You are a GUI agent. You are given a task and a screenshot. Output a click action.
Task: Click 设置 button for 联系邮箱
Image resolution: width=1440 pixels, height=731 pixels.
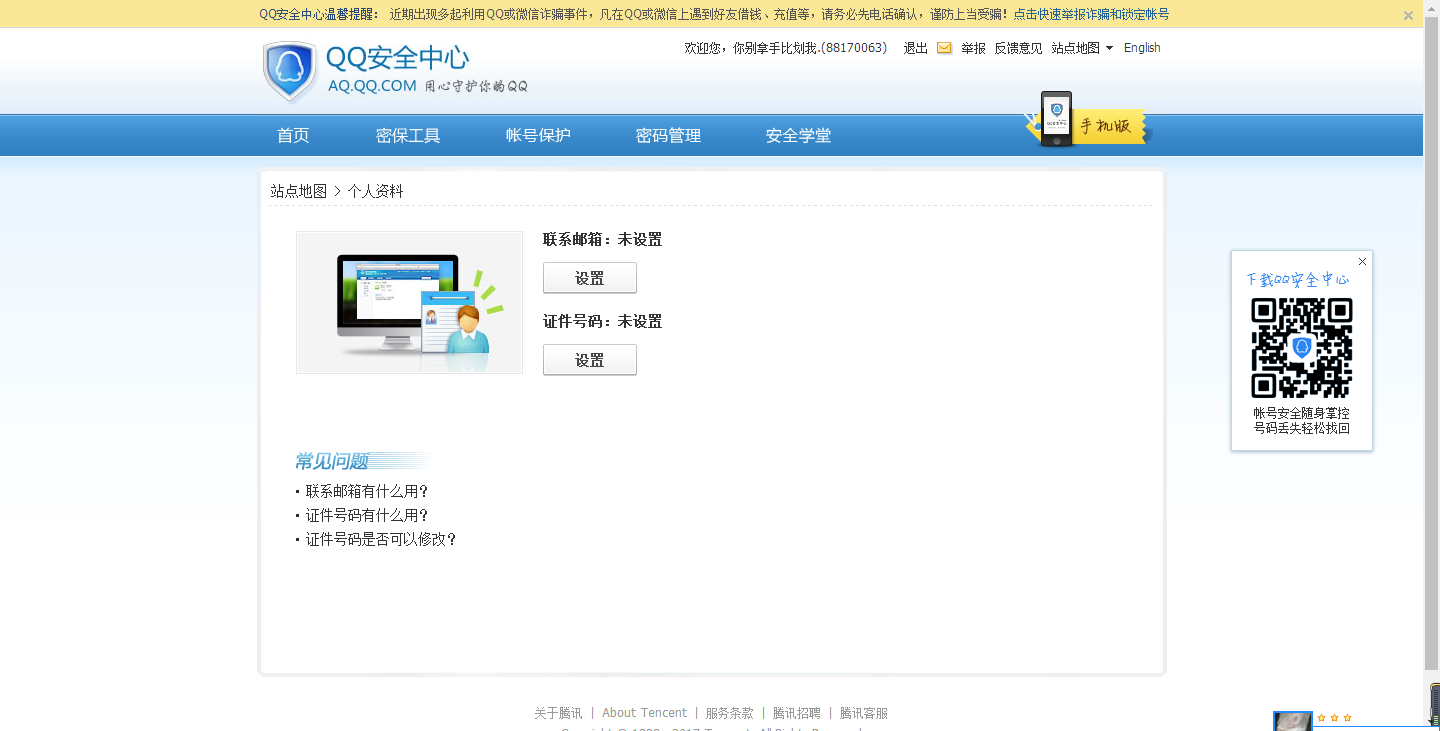point(590,278)
